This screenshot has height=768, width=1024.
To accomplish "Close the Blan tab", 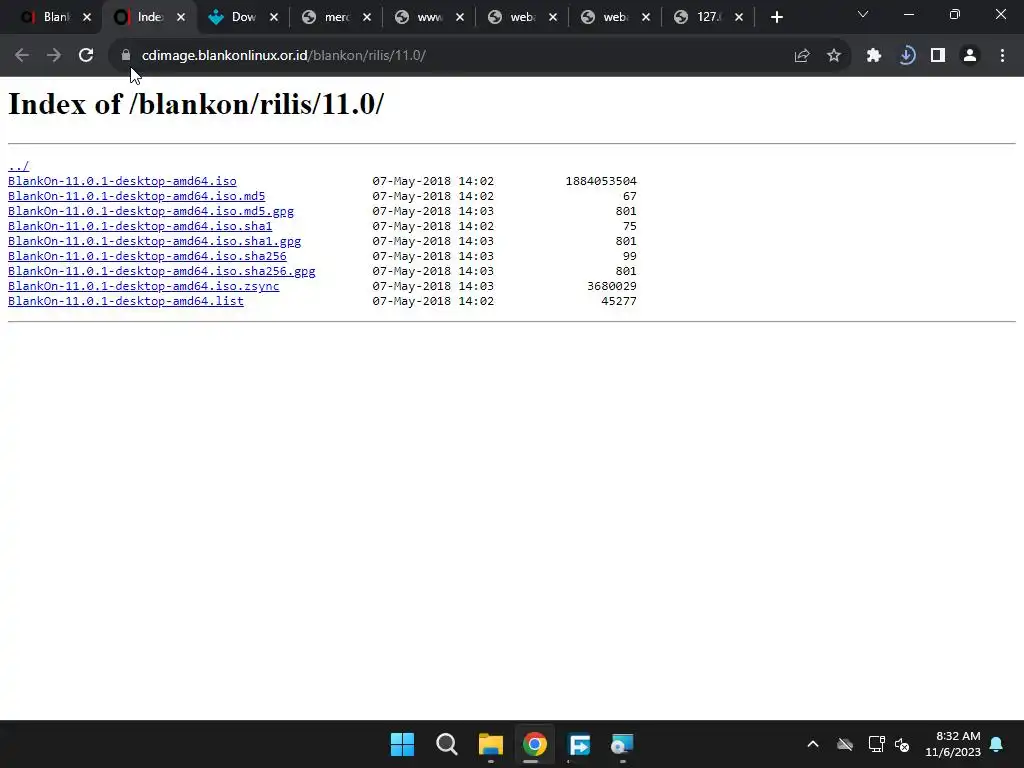I will tap(87, 18).
